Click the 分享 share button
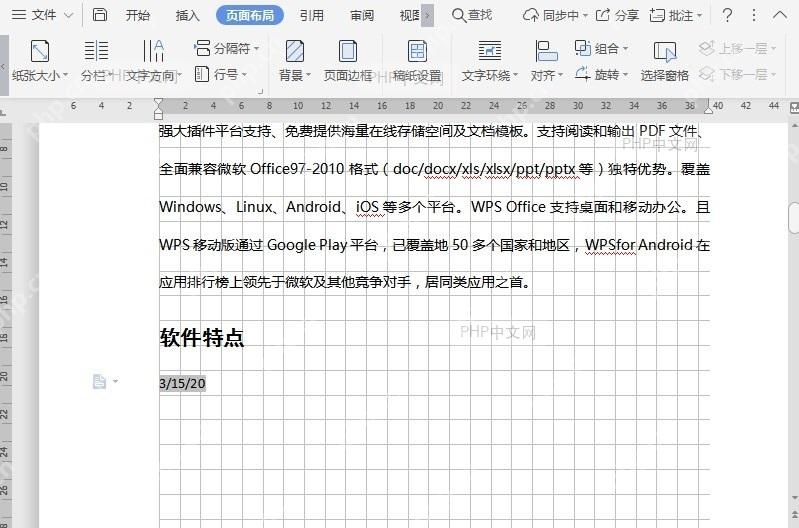This screenshot has height=528, width=799. click(x=617, y=15)
